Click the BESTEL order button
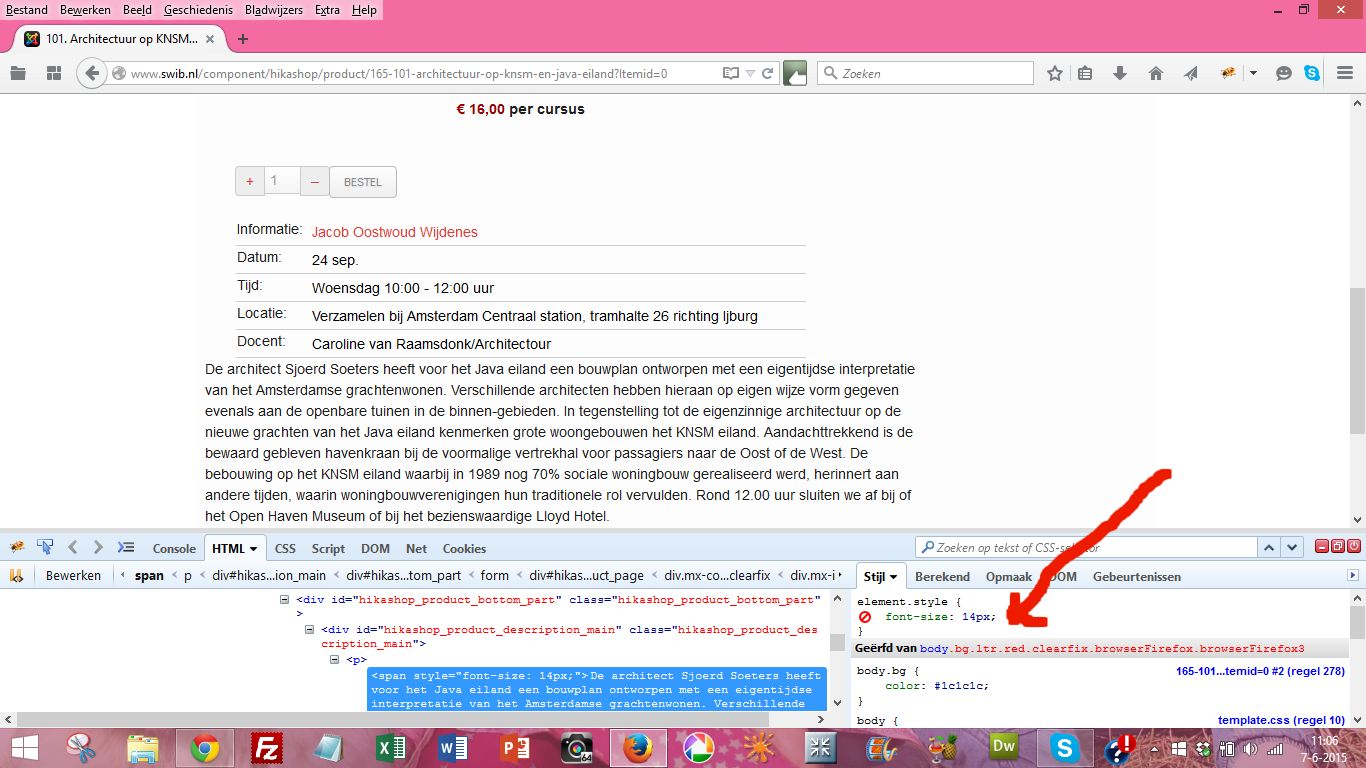1366x768 pixels. pyautogui.click(x=363, y=182)
